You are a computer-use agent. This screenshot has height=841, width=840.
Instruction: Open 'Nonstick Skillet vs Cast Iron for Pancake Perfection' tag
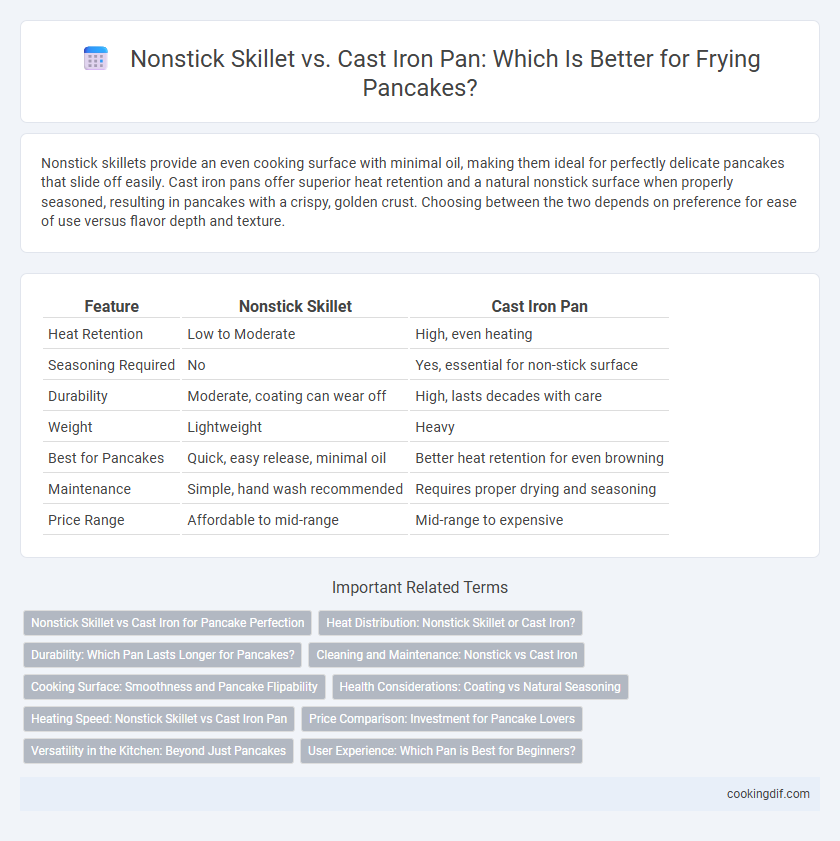[167, 623]
